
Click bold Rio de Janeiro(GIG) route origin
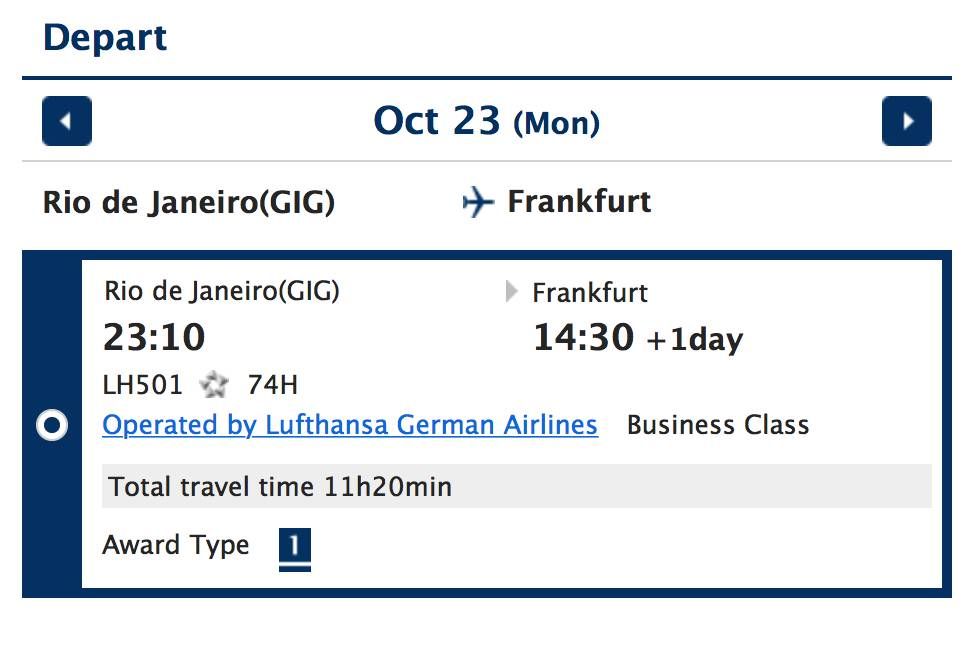coord(188,203)
